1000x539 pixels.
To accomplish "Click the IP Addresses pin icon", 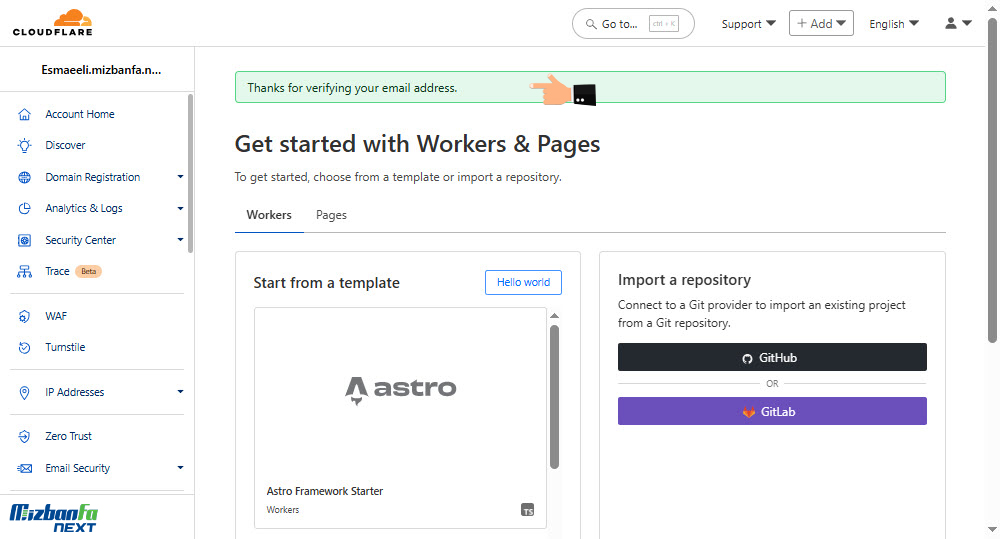I will [x=24, y=392].
